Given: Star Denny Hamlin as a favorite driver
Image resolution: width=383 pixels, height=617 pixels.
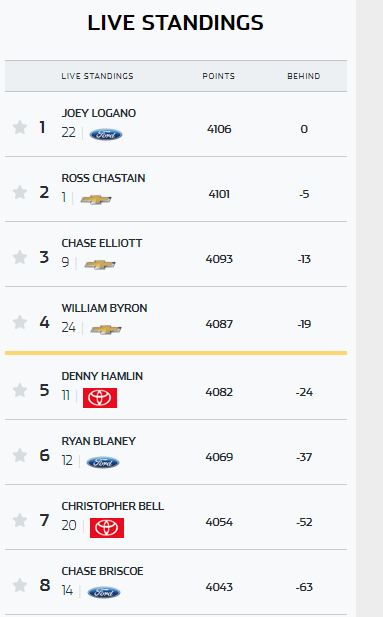Looking at the screenshot, I should pyautogui.click(x=20, y=390).
